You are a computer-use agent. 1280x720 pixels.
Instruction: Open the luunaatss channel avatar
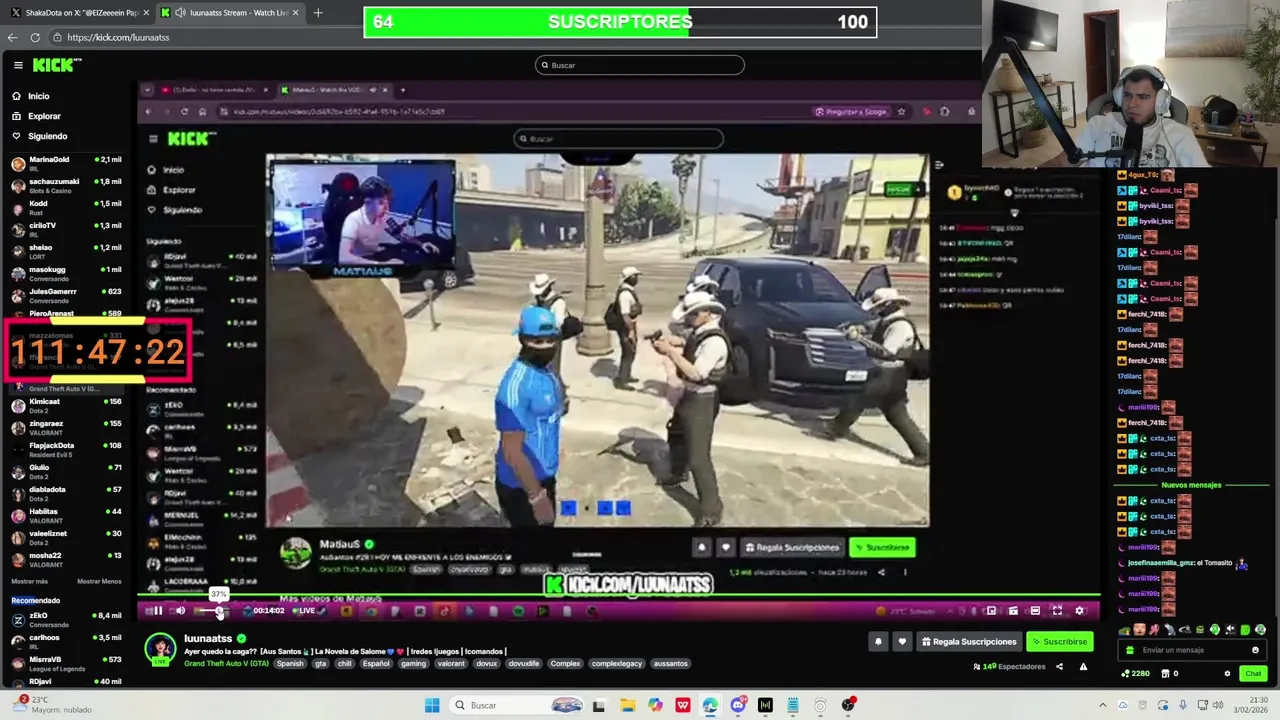coord(160,649)
